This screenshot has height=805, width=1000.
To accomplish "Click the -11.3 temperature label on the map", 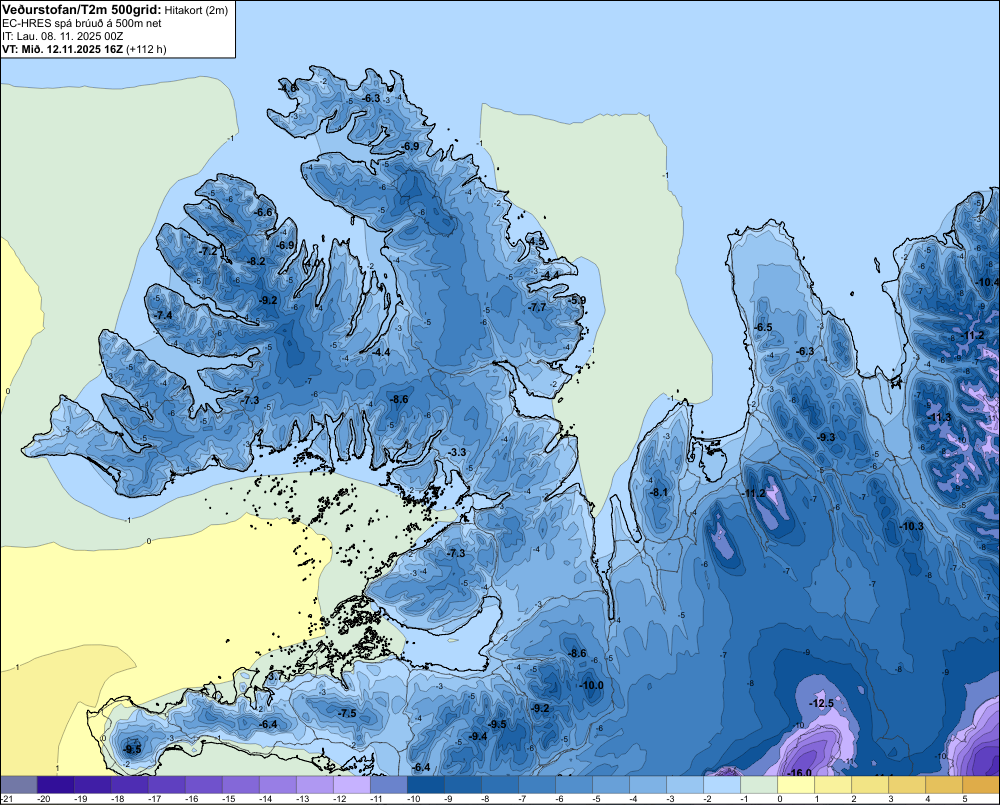I will point(939,417).
